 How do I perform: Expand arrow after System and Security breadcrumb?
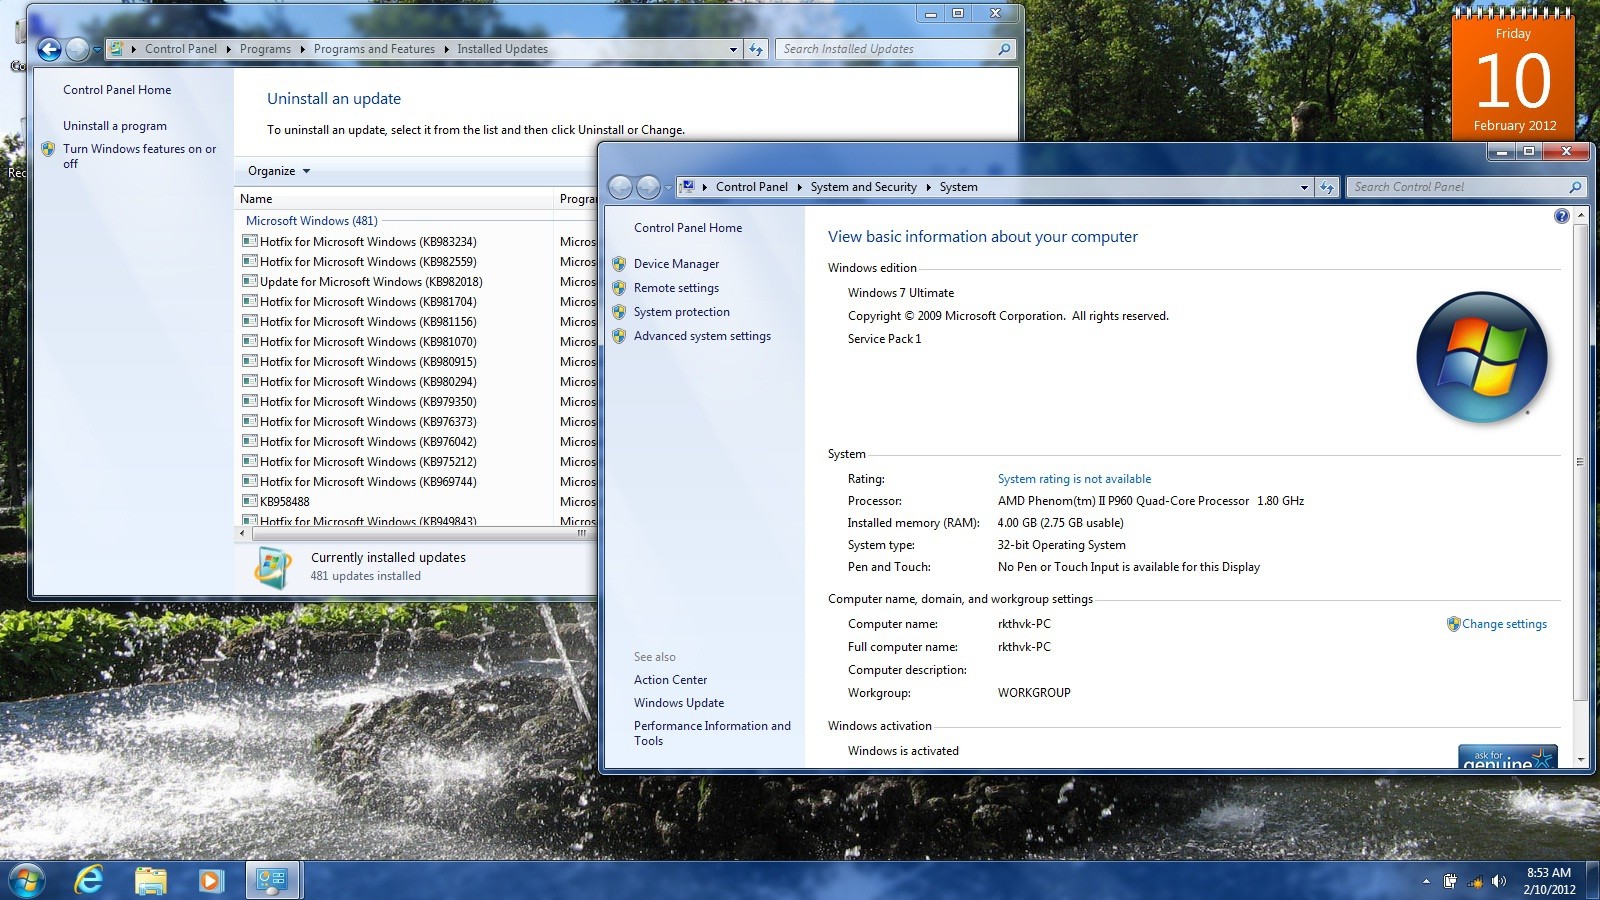point(928,187)
